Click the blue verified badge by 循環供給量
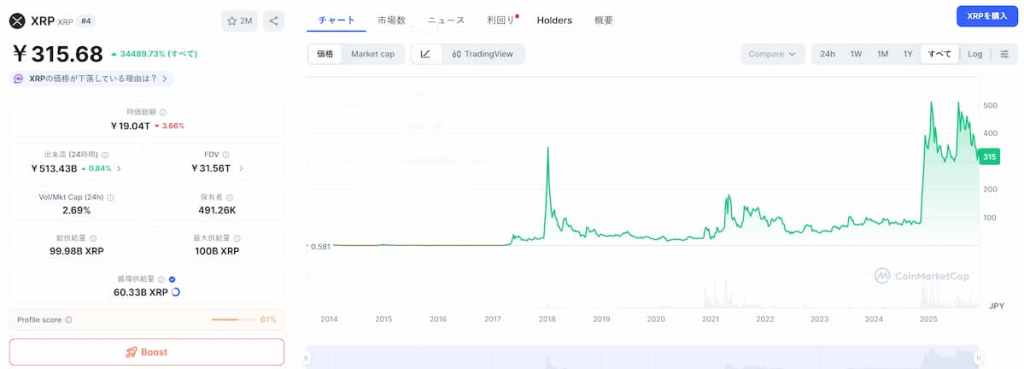 [172, 280]
